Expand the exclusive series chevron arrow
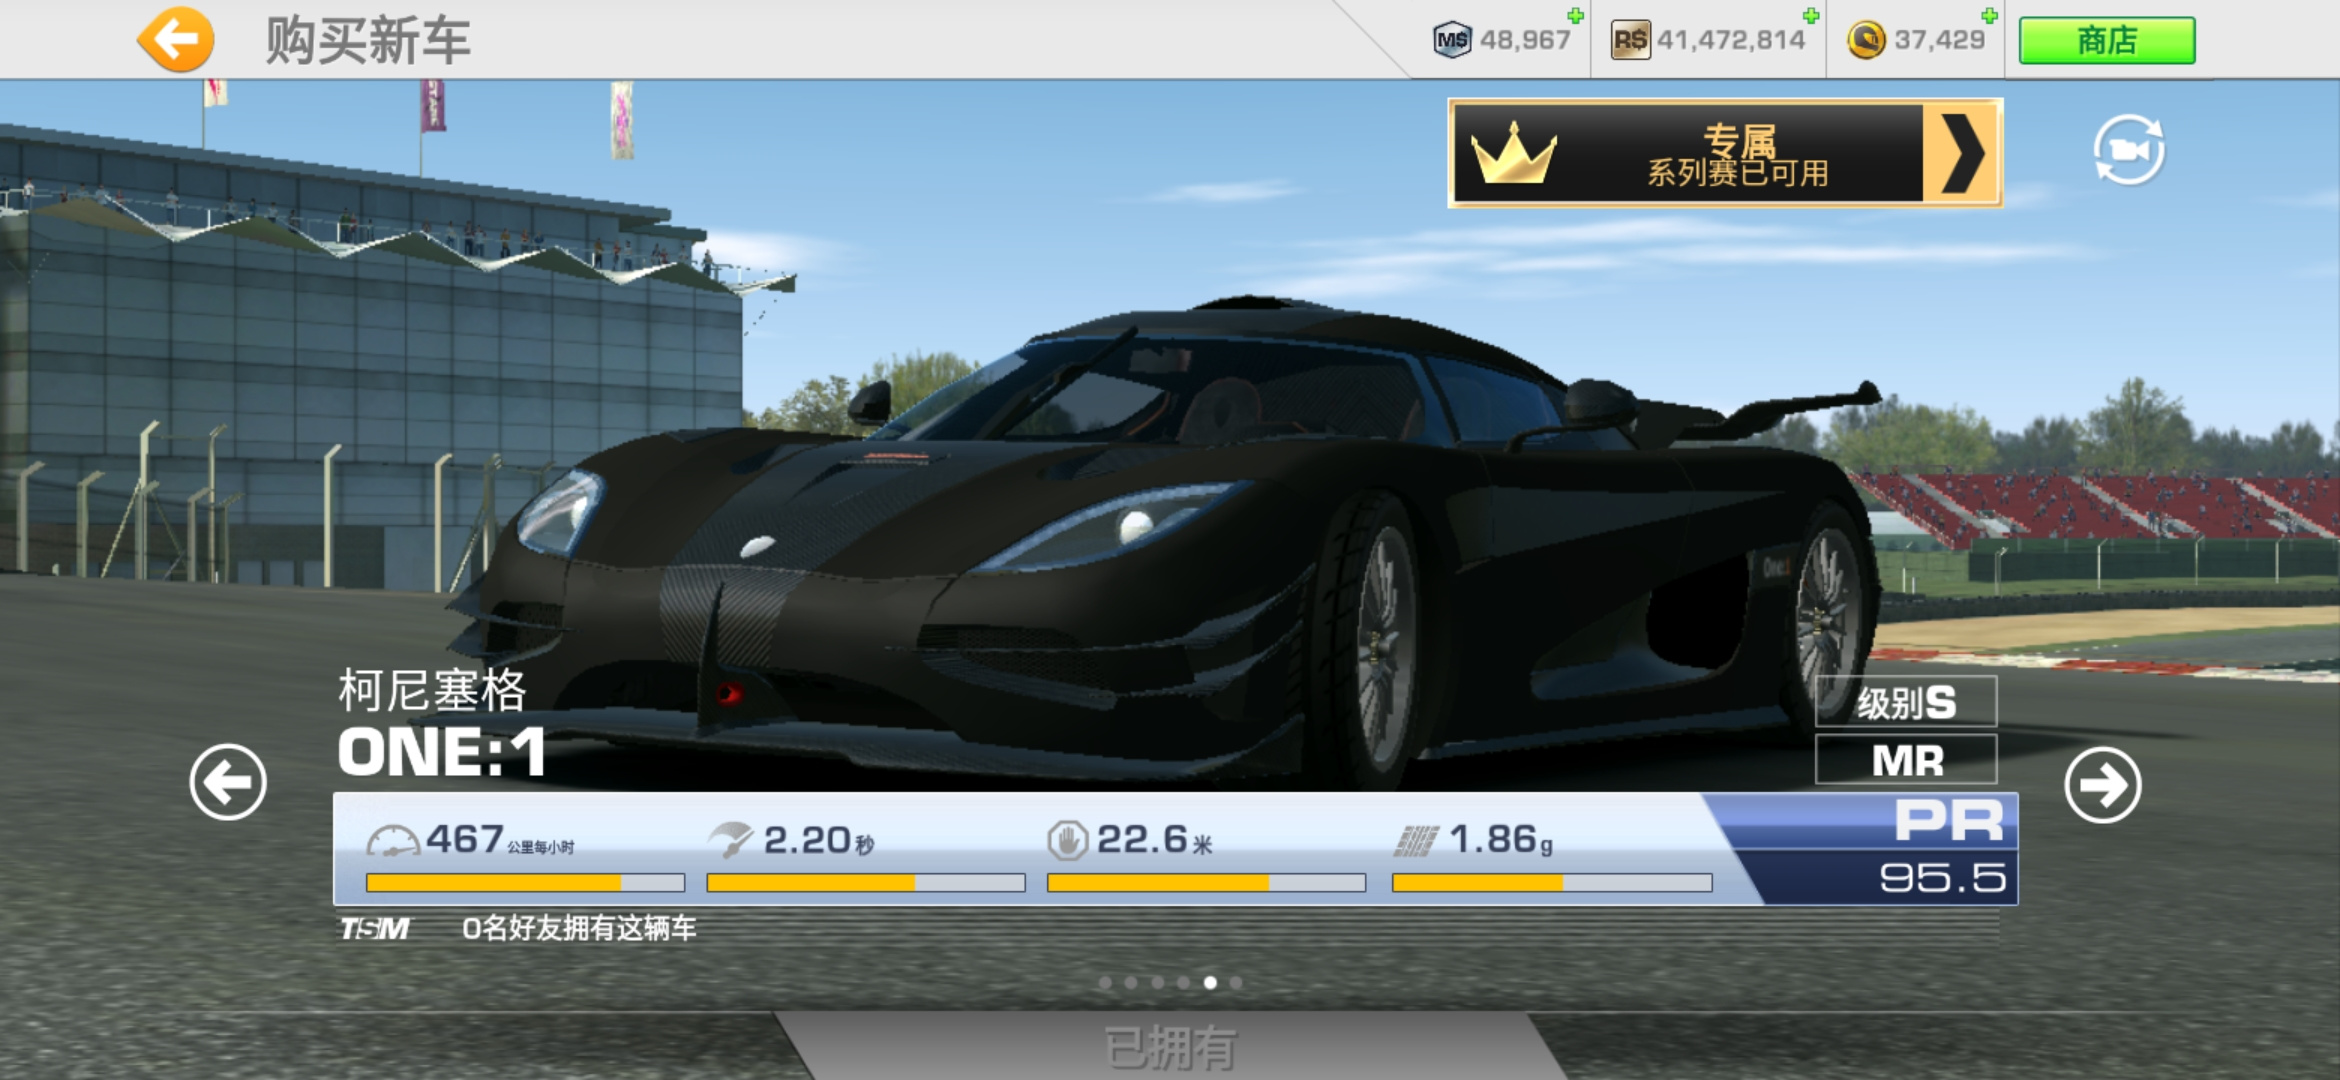The width and height of the screenshot is (2340, 1080). pyautogui.click(x=1961, y=153)
